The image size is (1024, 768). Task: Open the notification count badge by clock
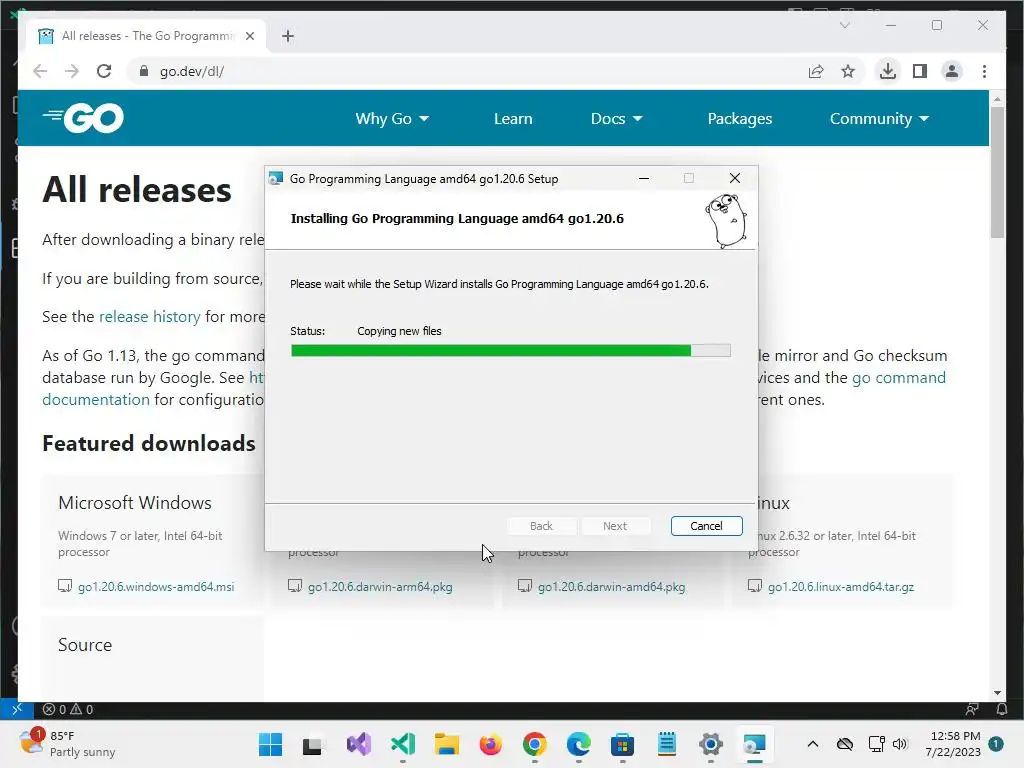click(996, 744)
